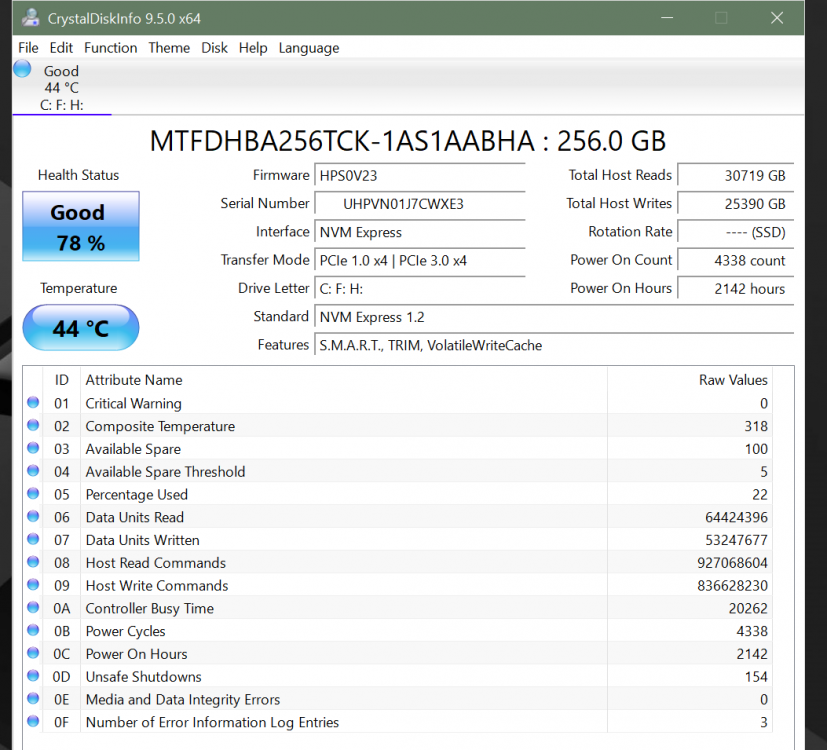This screenshot has height=750, width=827.
Task: Click status orb for Critical Warning row
Action: click(x=33, y=403)
